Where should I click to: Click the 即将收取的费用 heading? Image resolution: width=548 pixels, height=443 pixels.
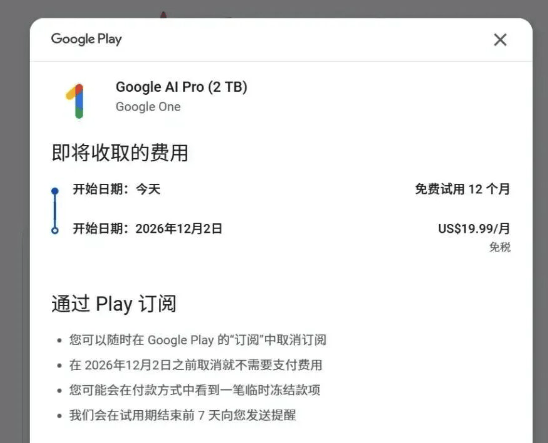120,153
